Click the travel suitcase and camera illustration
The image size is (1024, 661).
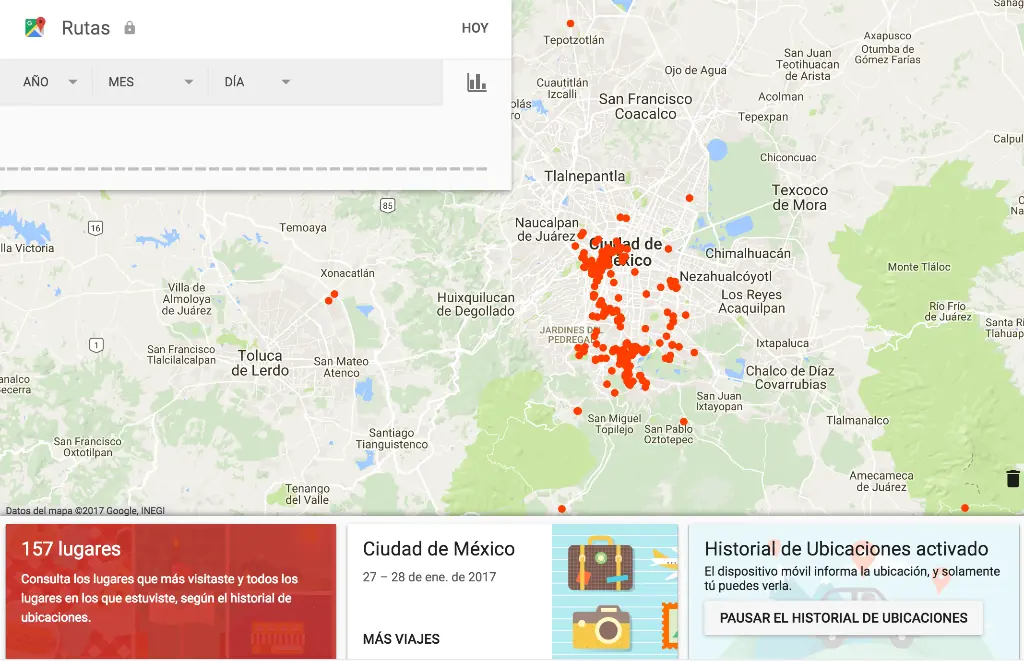pos(615,591)
